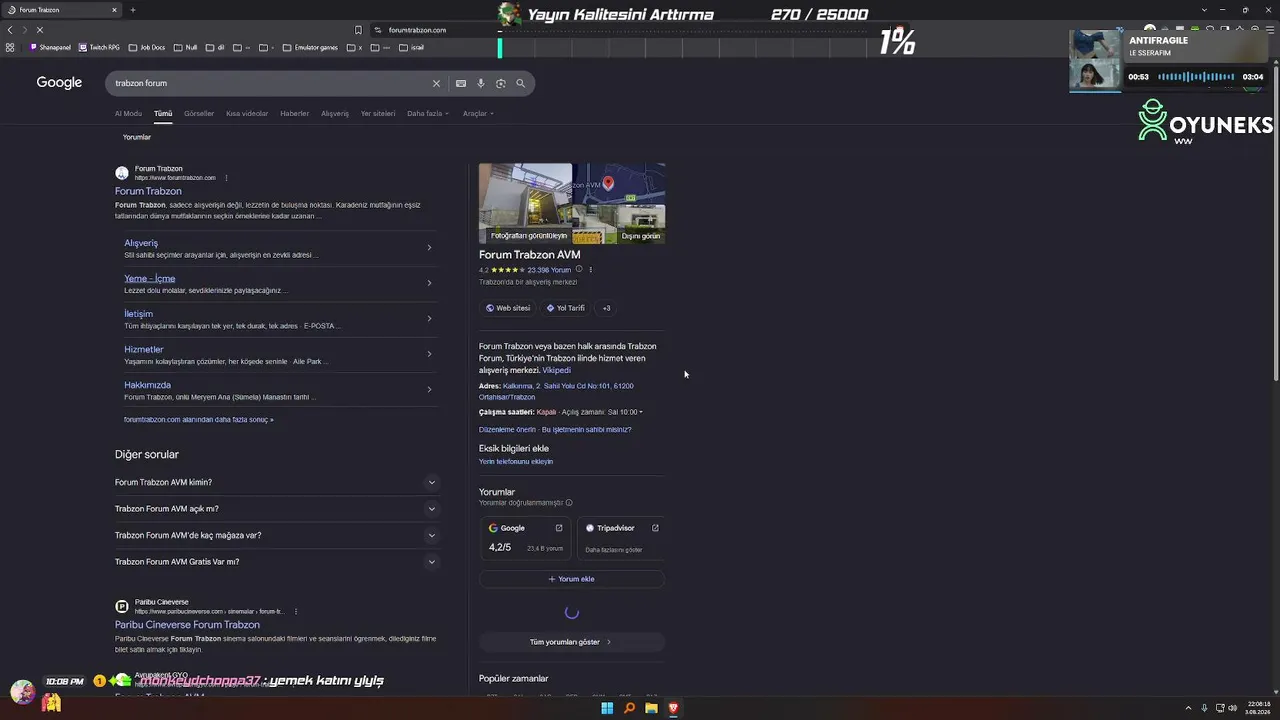Switch to Kısa videolar tab
The image size is (1280, 720).
coord(247,114)
